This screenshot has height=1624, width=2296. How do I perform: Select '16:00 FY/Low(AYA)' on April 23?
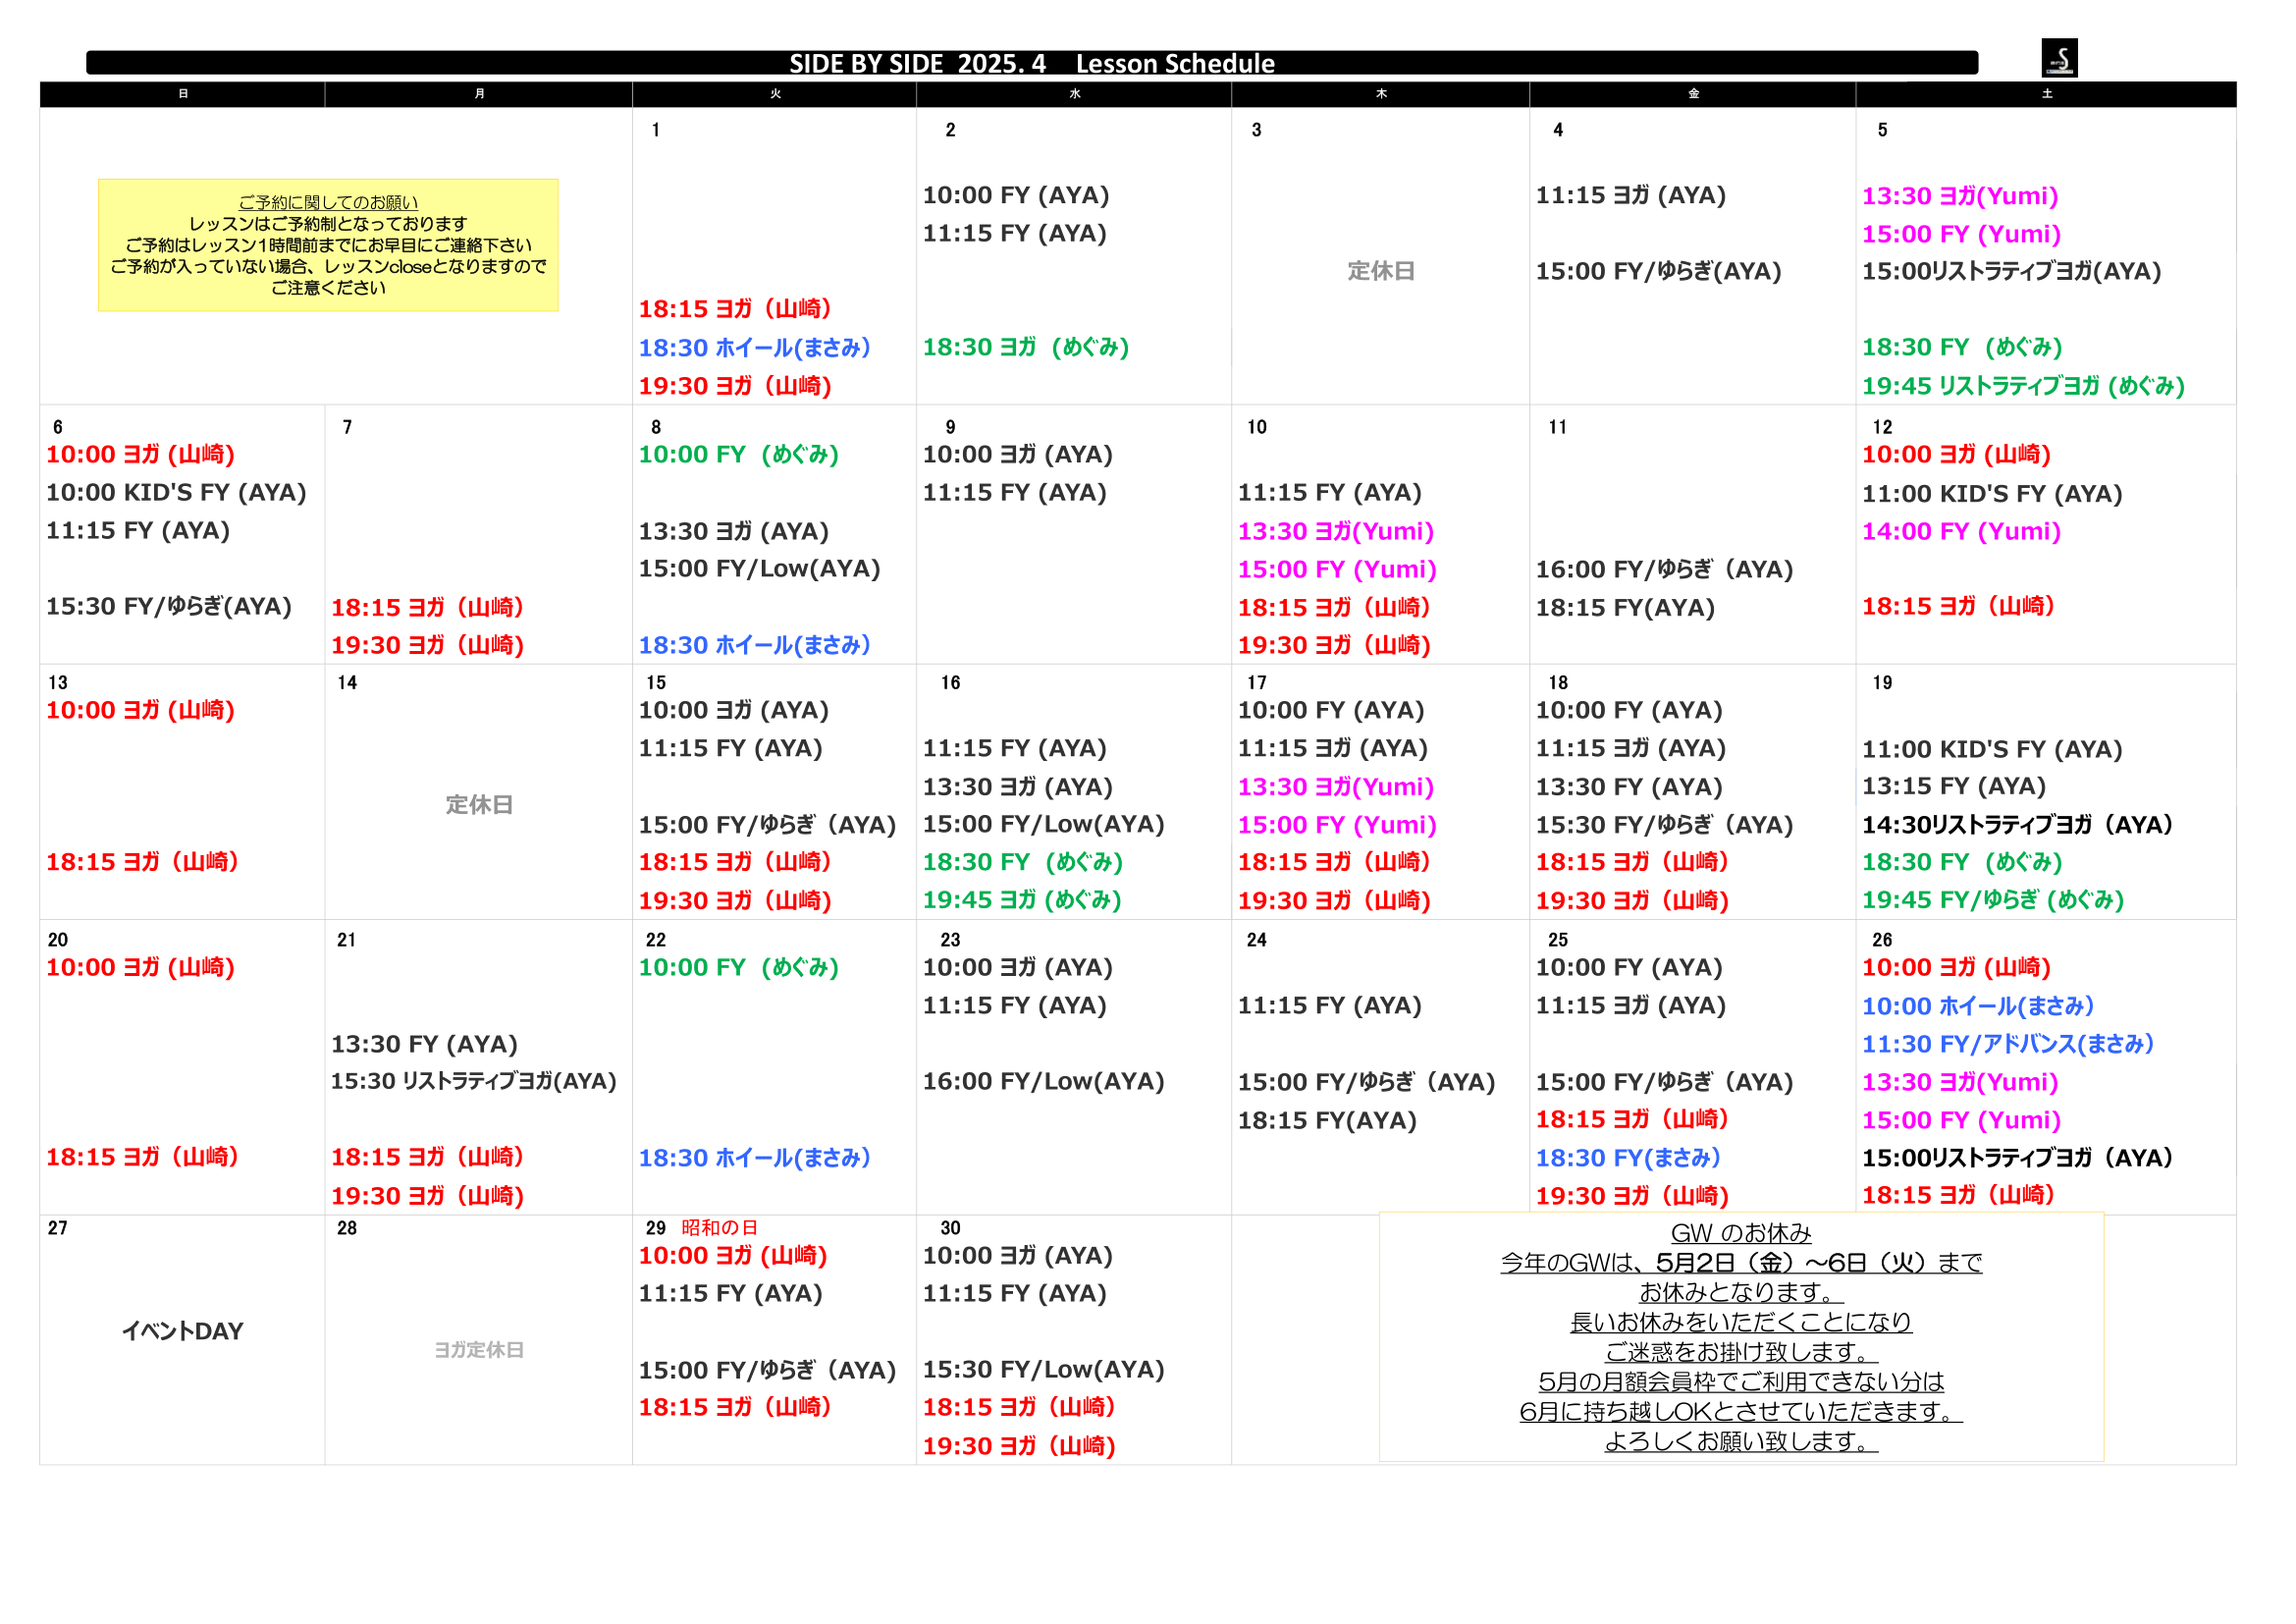point(1043,1081)
